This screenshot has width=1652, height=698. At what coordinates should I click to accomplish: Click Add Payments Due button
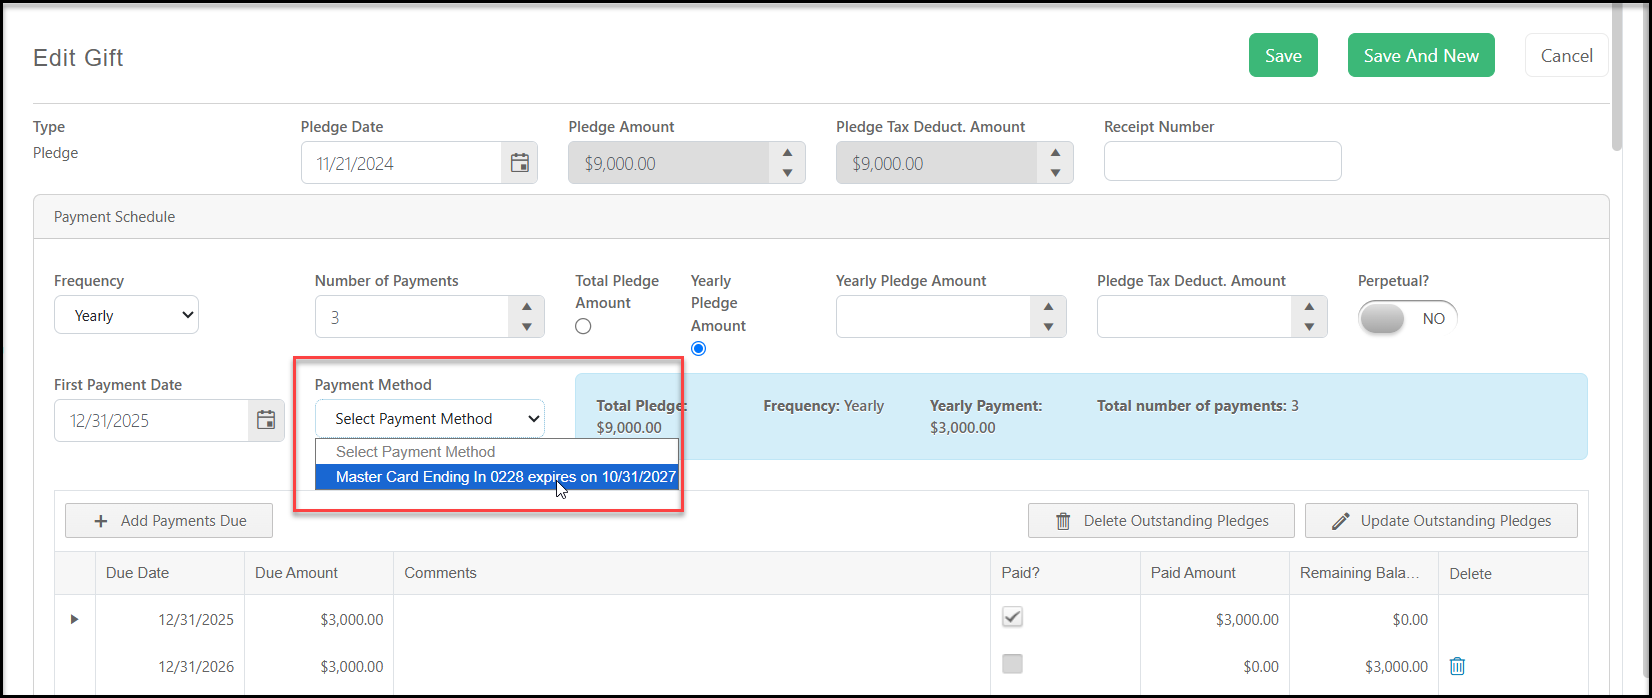coord(169,520)
